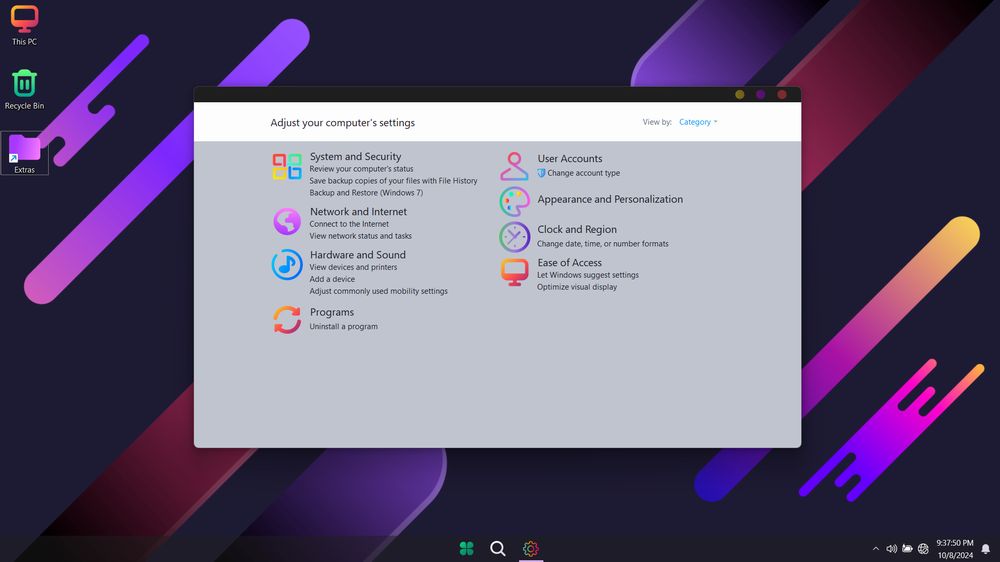Open Hardware and Sound heading link
Viewport: 1000px width, 562px height.
[x=357, y=255]
